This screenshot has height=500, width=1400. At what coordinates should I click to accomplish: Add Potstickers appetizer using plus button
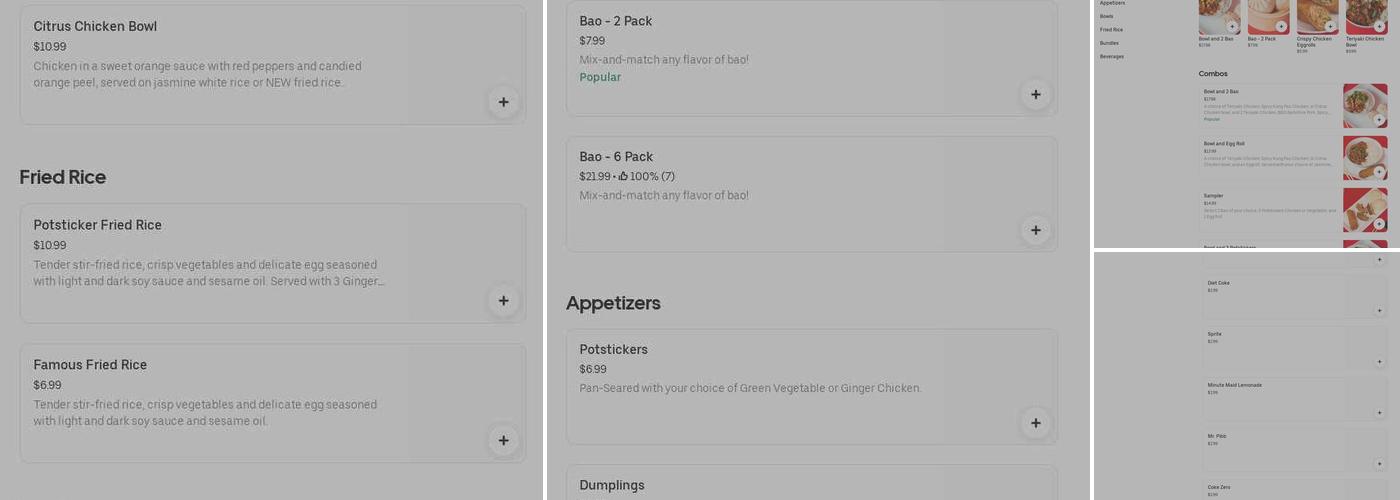1035,424
